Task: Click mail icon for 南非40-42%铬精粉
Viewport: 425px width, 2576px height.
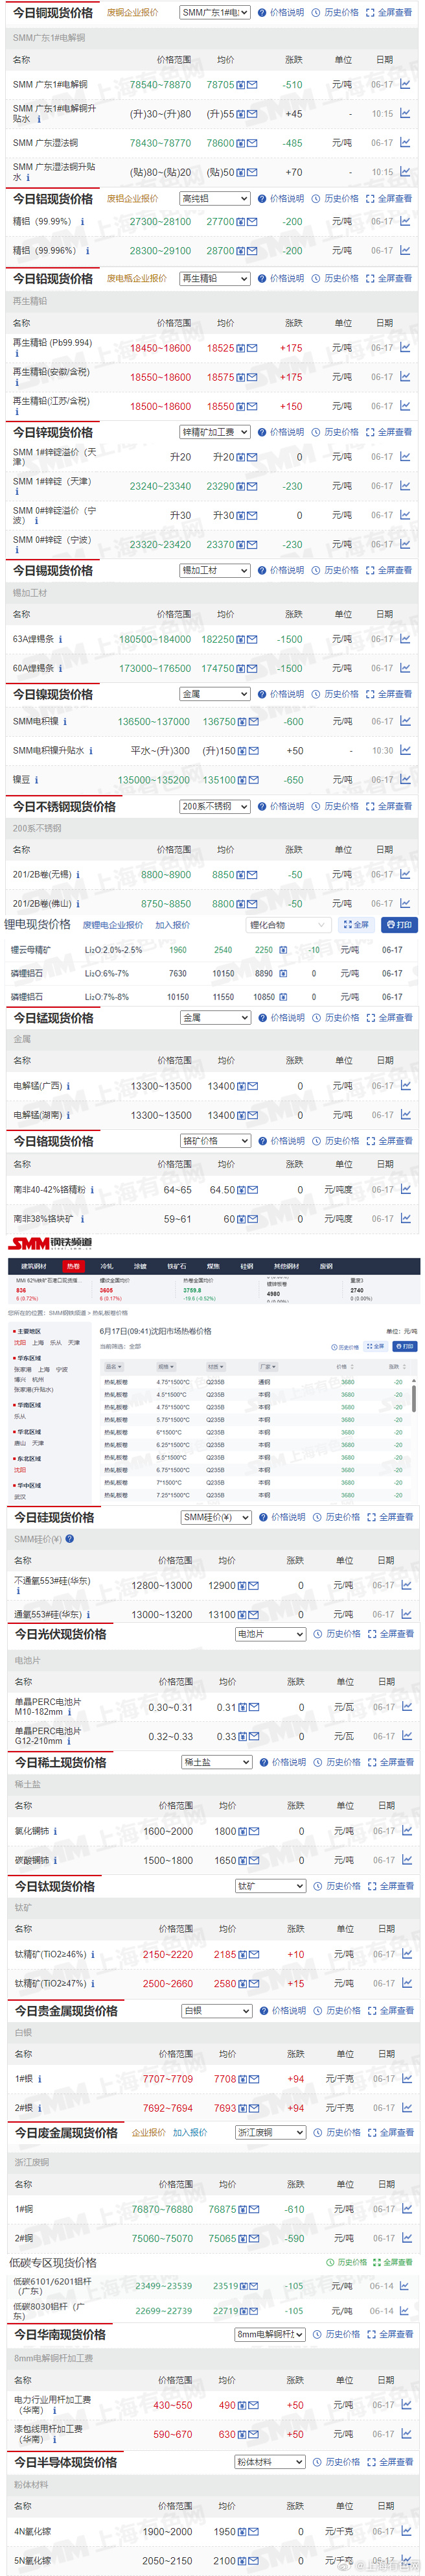Action: pyautogui.click(x=253, y=1190)
